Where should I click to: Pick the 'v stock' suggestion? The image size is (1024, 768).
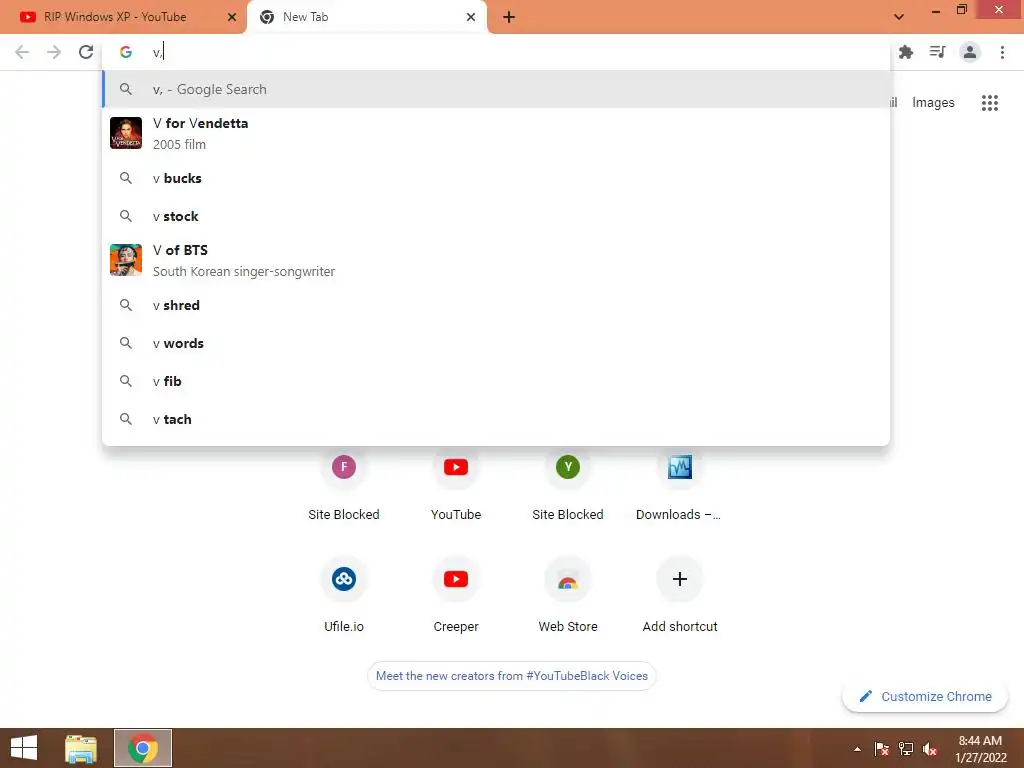[x=496, y=216]
